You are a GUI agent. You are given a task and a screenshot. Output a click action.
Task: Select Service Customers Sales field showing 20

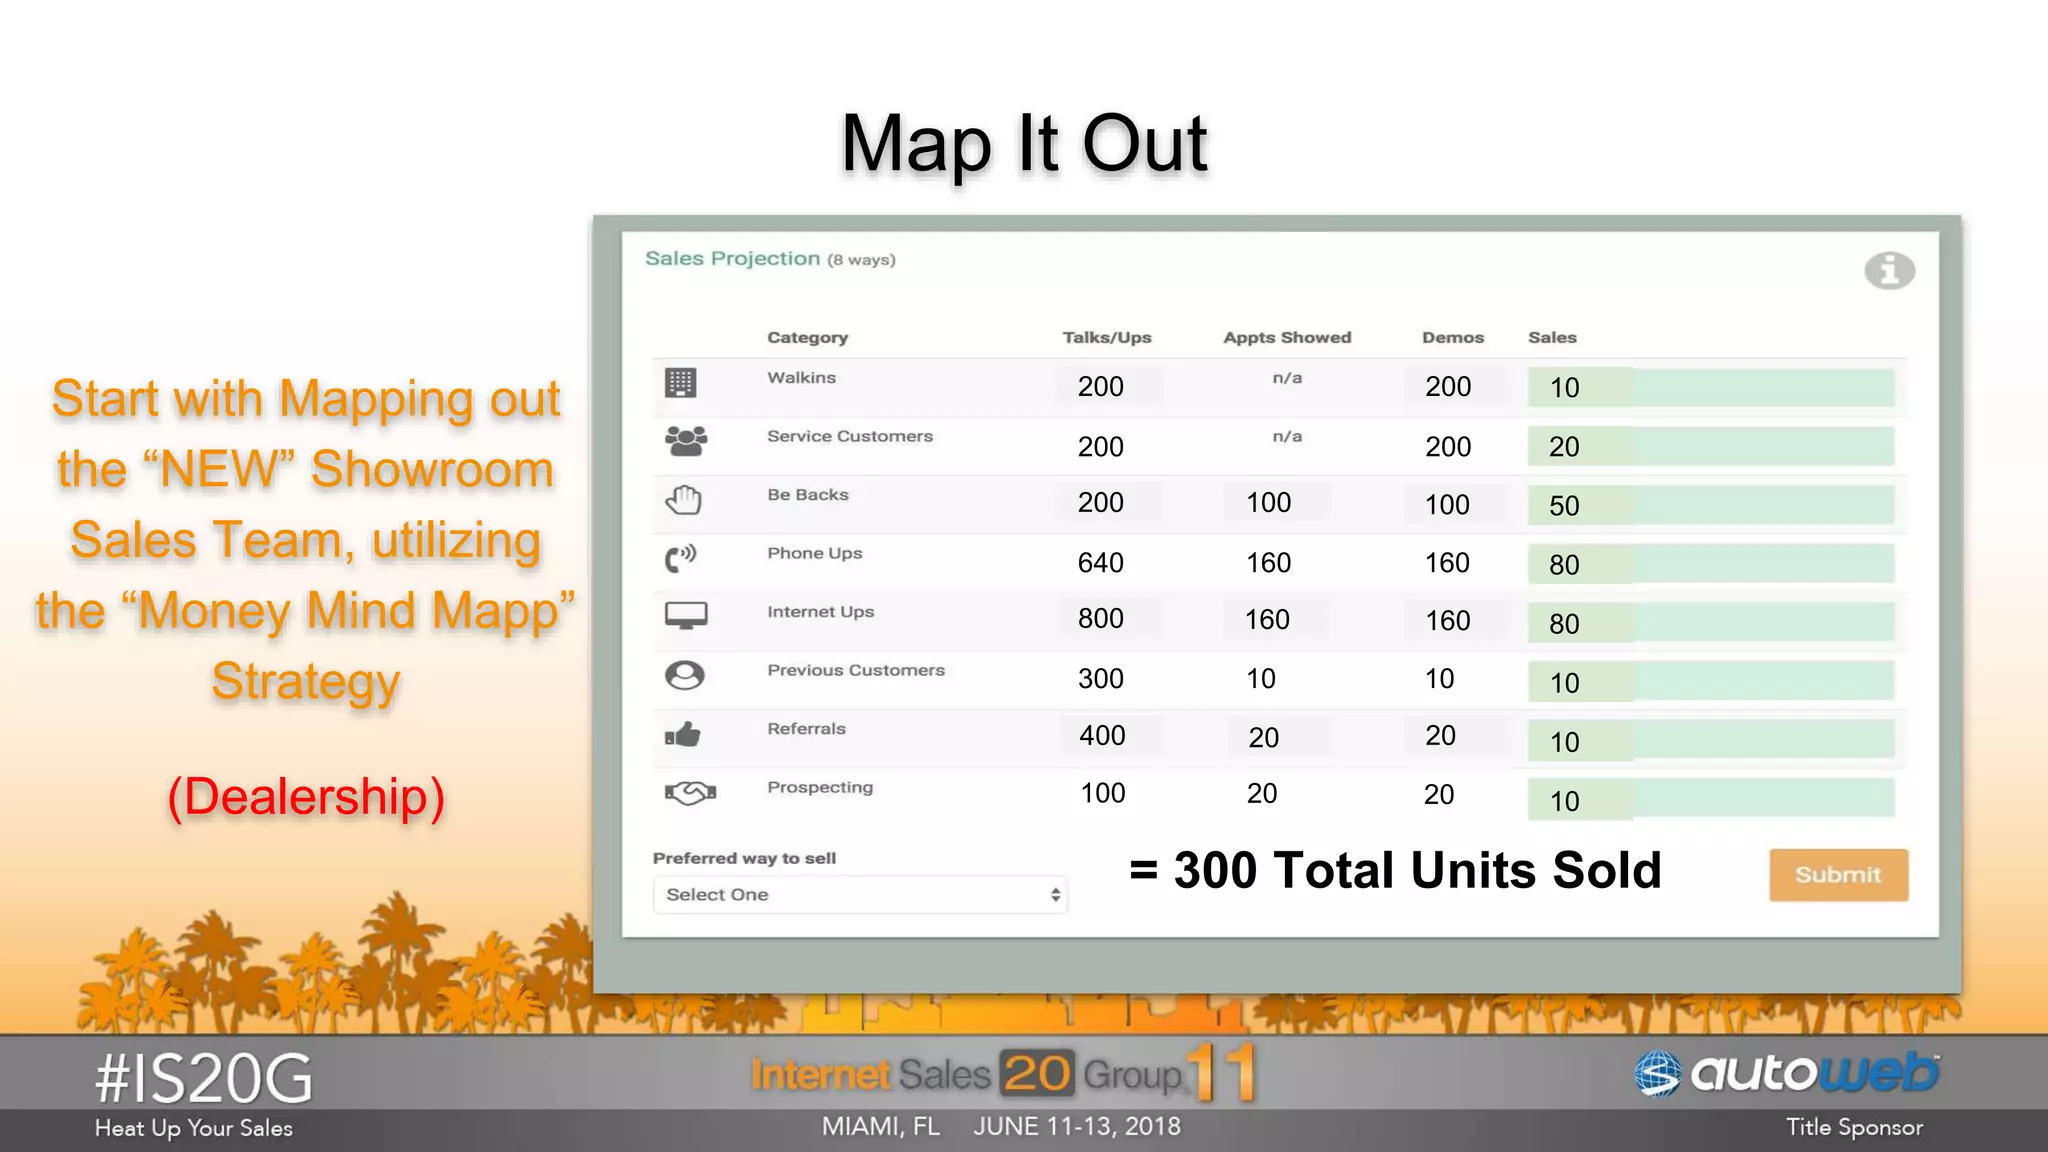pyautogui.click(x=1711, y=446)
